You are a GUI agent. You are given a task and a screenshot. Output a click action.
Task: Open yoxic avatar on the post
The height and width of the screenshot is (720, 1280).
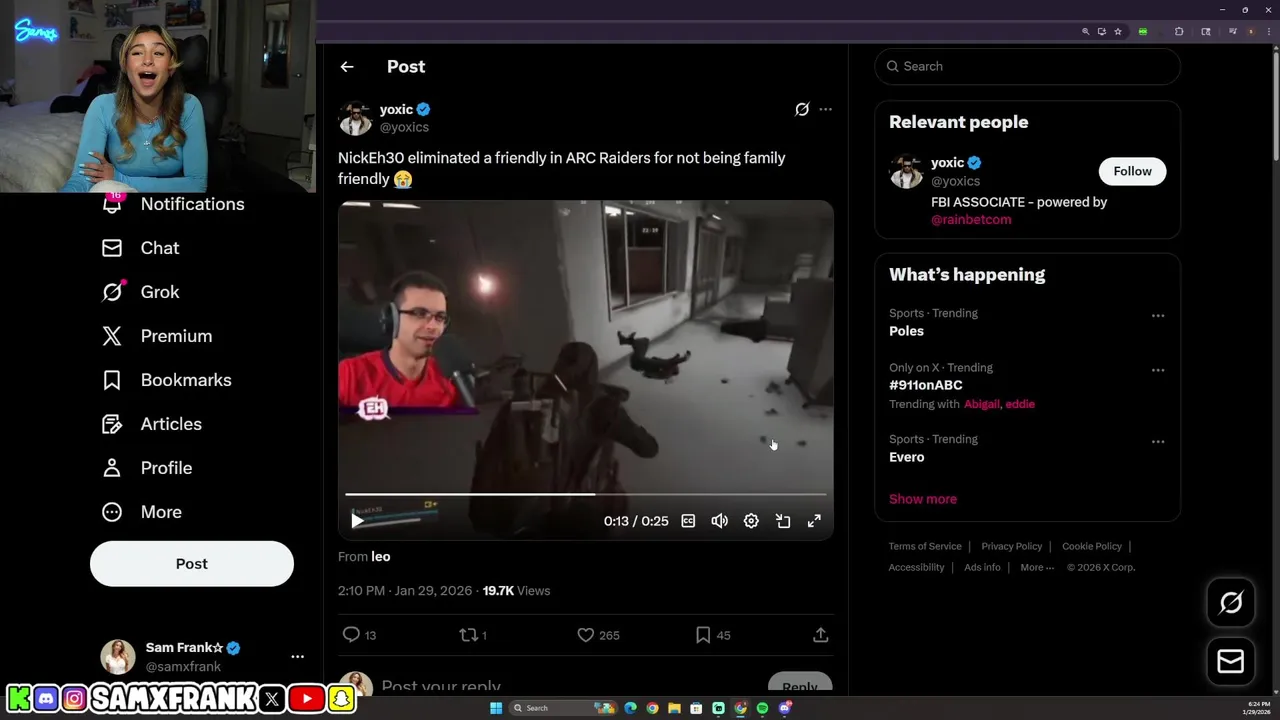(355, 118)
